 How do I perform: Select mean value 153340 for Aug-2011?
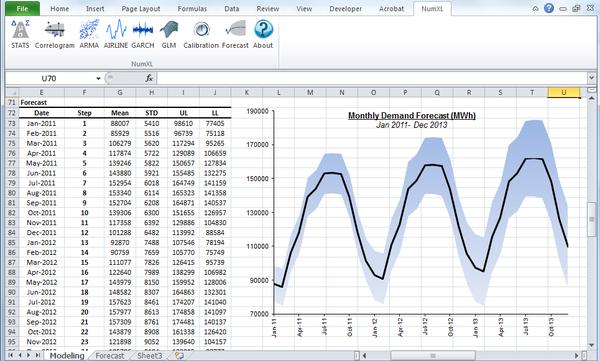(x=120, y=193)
